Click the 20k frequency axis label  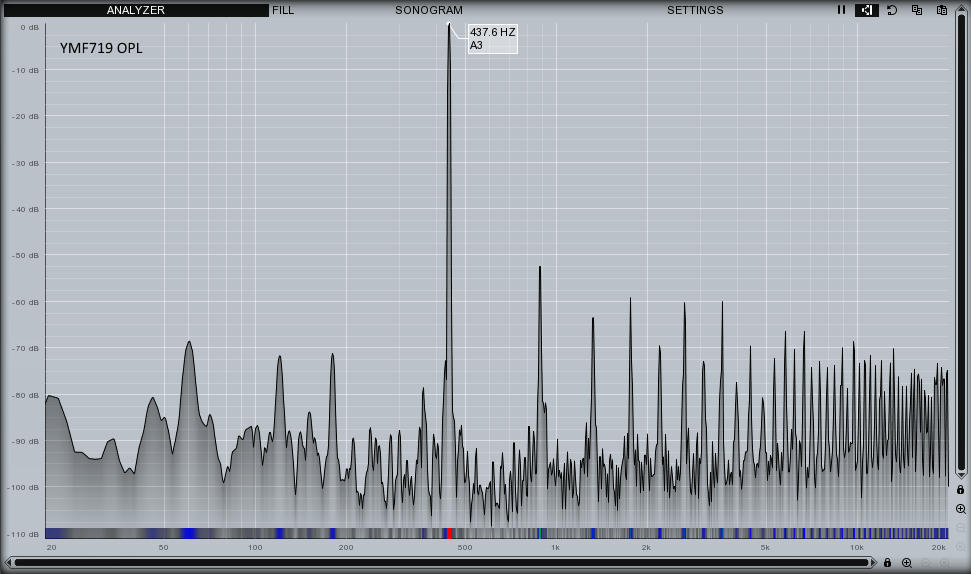(x=939, y=547)
